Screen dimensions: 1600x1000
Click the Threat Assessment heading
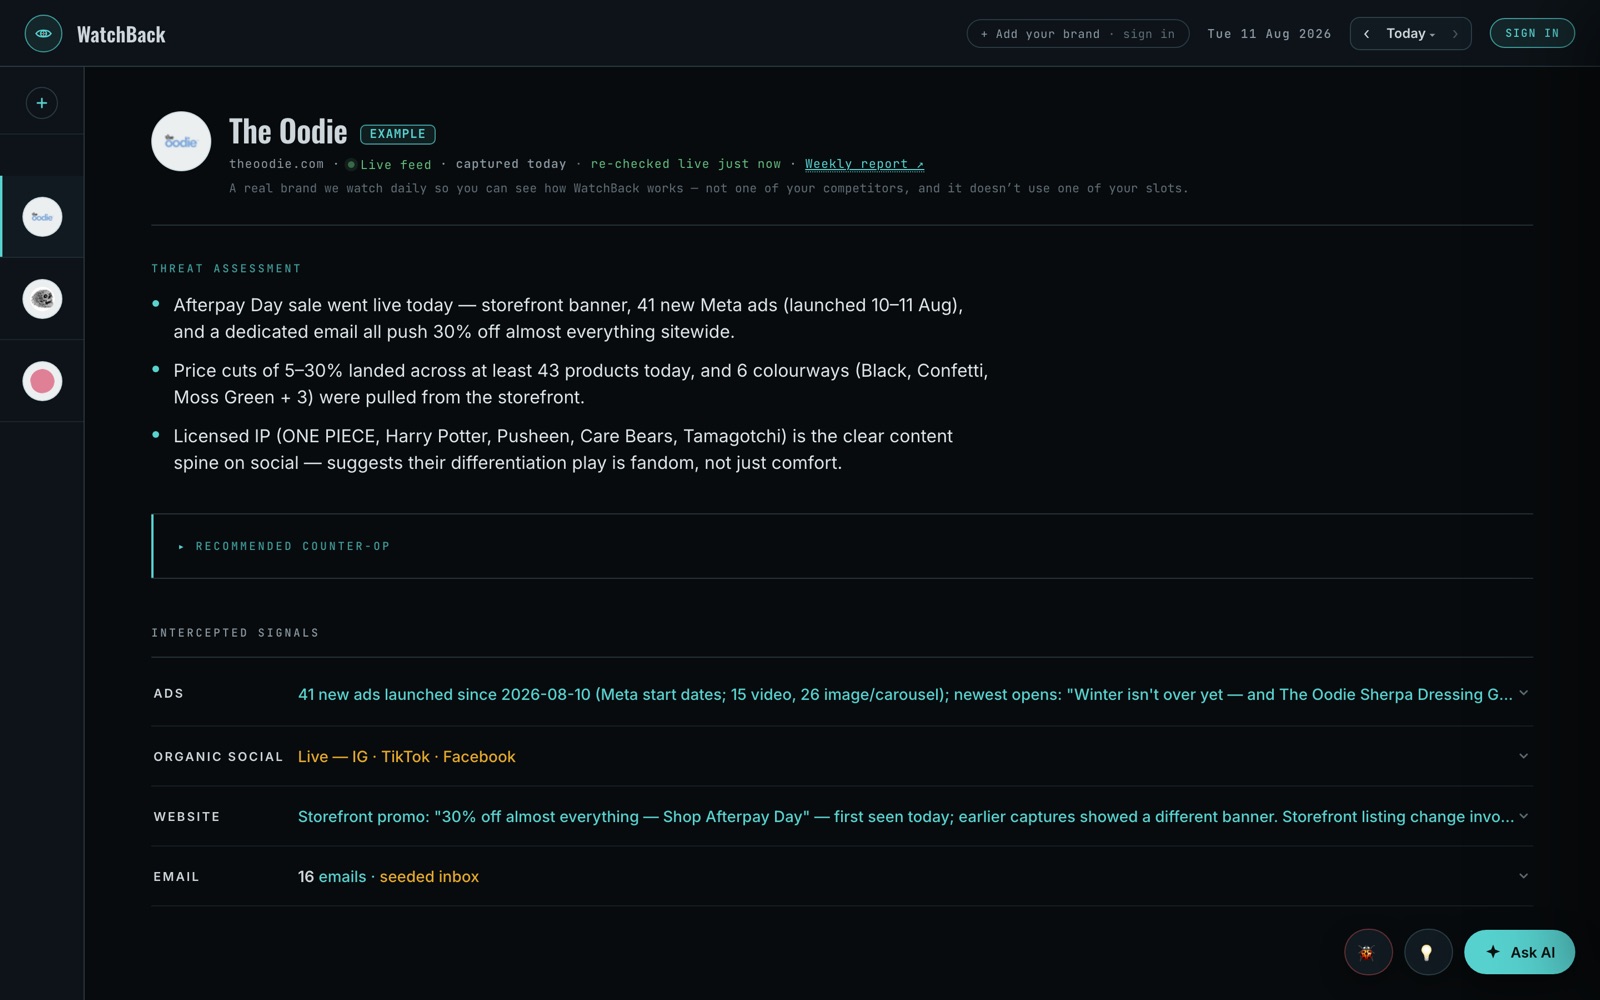point(226,269)
